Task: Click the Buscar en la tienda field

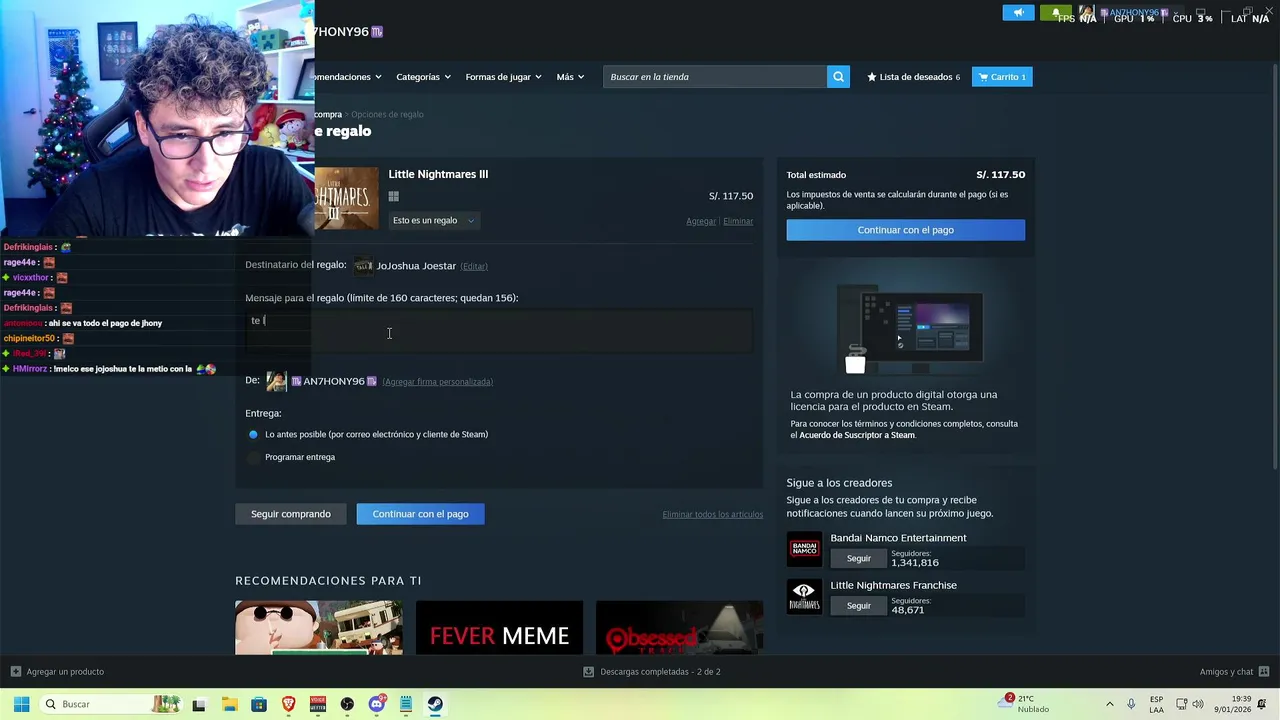Action: tap(715, 77)
